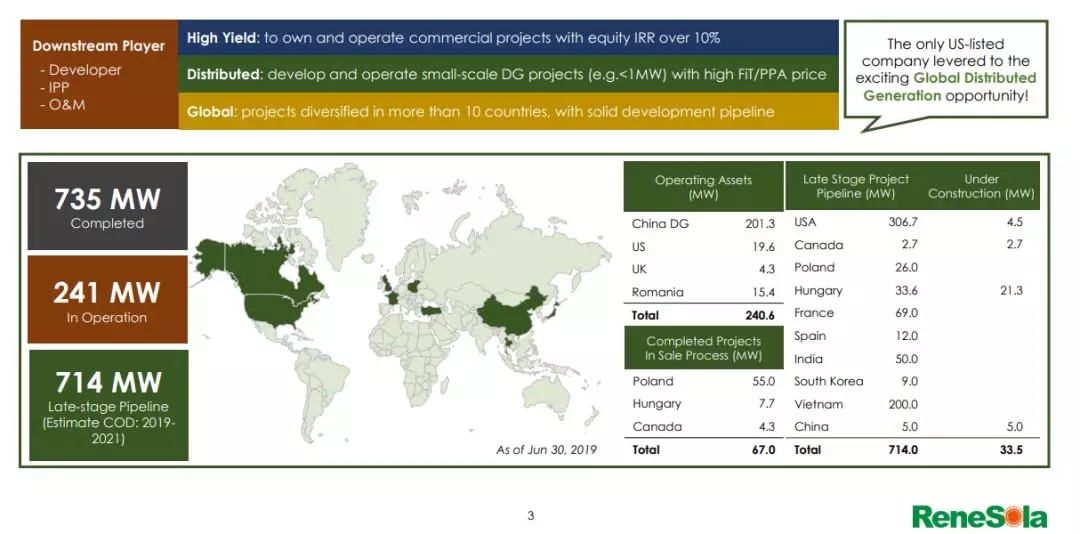The width and height of the screenshot is (1080, 534).
Task: Select the 735 MW Completed box
Action: [x=107, y=206]
